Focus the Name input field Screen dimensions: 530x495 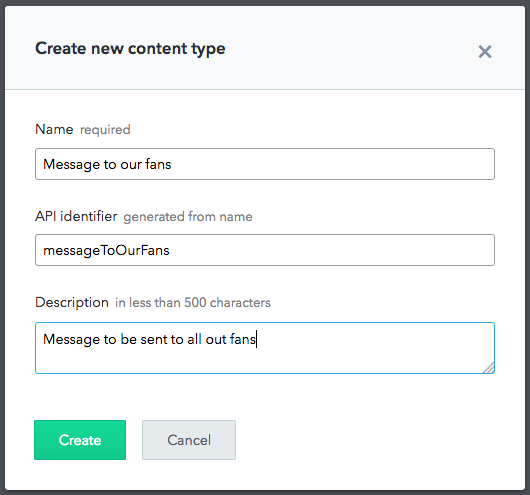265,164
